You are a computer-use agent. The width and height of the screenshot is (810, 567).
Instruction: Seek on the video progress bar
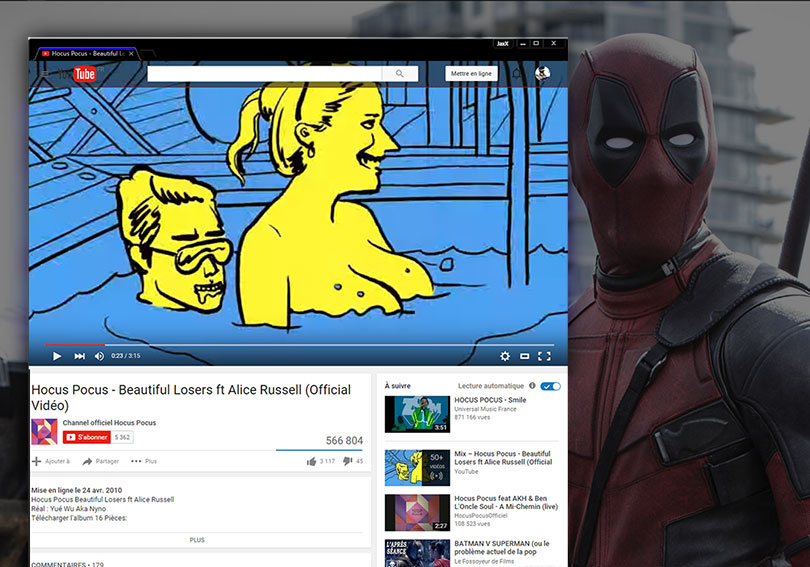pos(300,344)
